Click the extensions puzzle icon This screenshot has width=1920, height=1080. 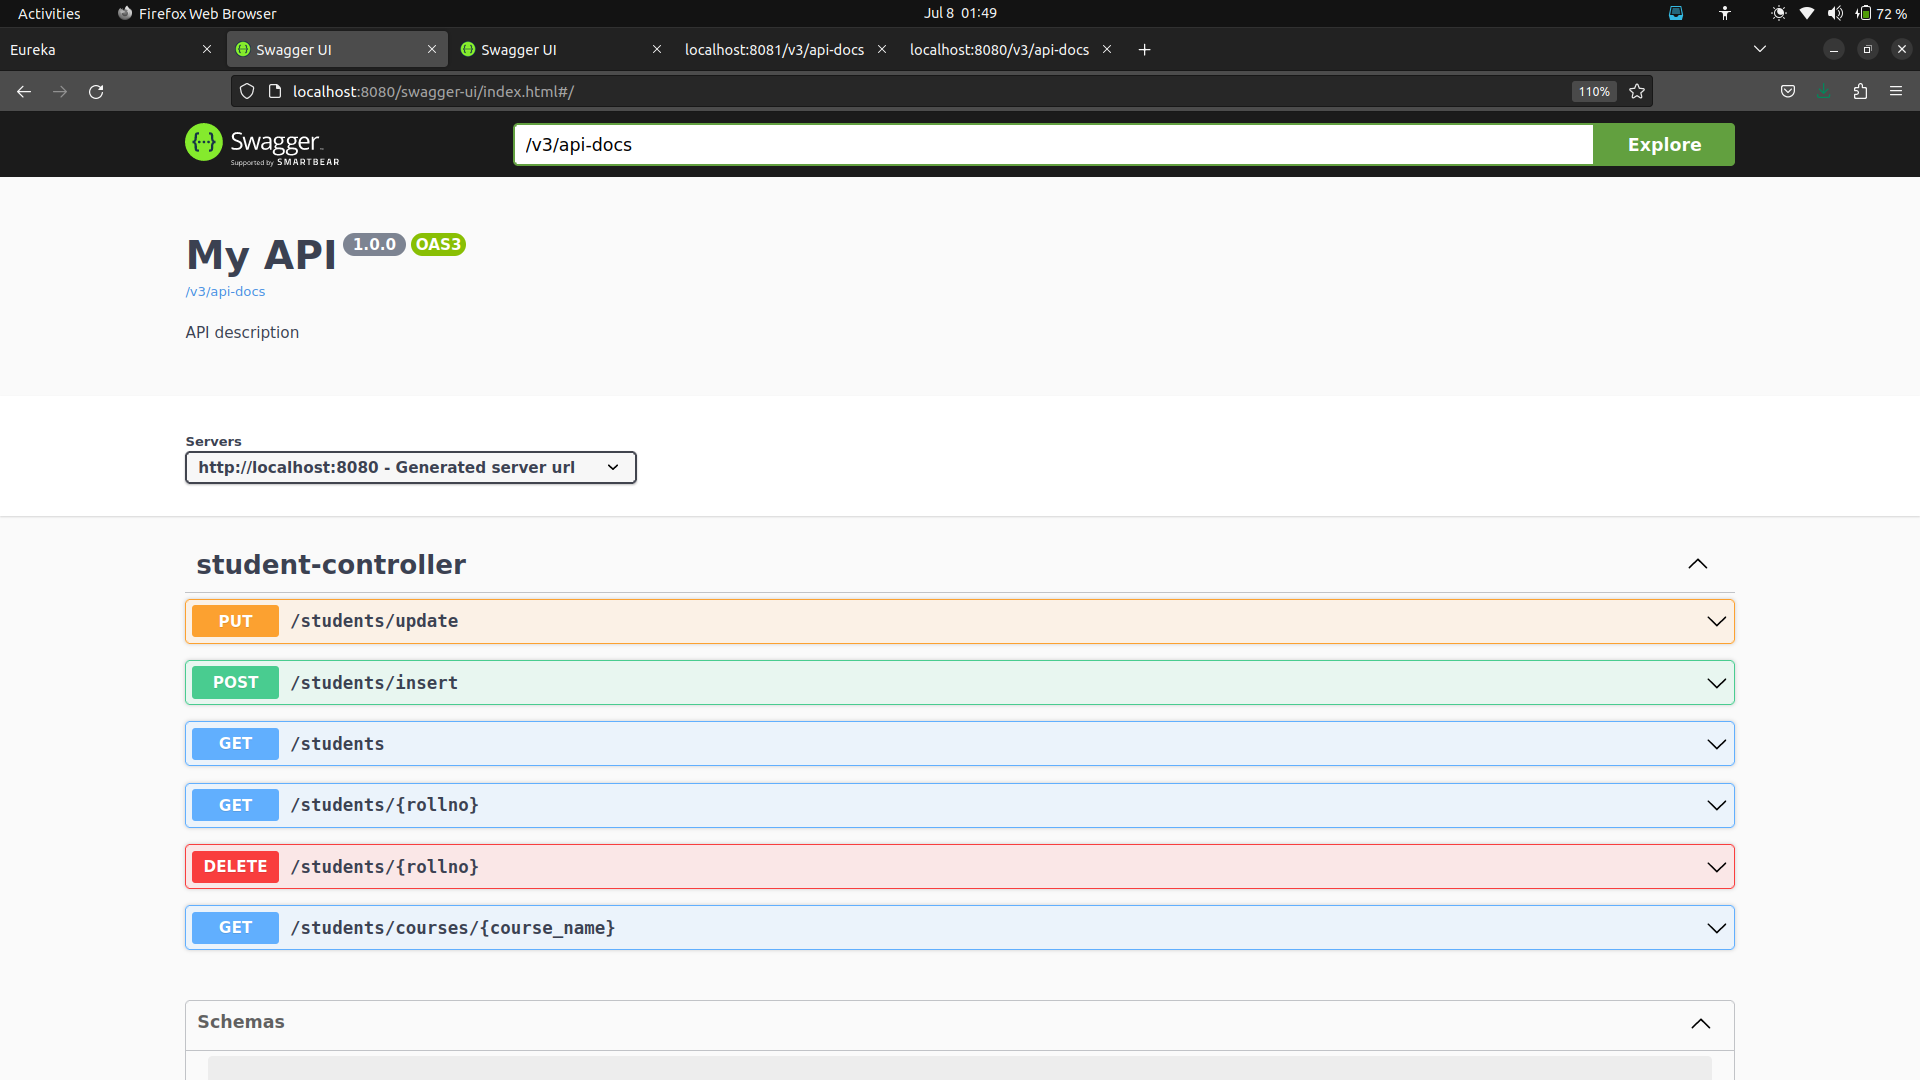[1860, 91]
